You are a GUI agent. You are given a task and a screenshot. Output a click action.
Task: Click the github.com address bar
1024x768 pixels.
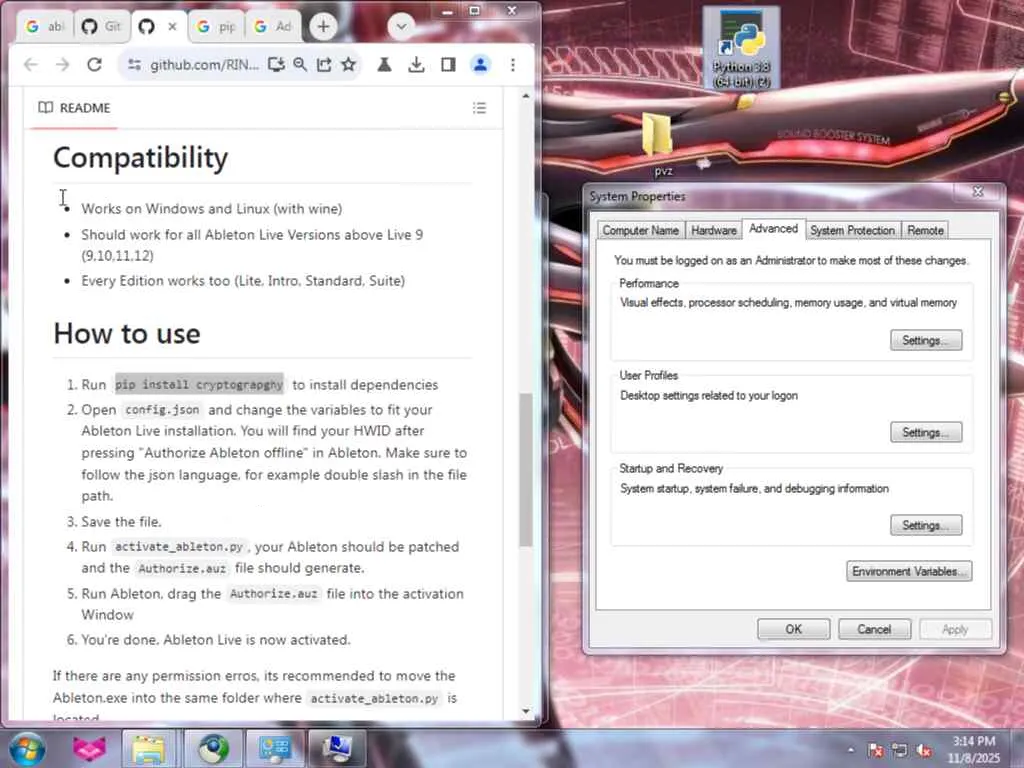point(204,64)
